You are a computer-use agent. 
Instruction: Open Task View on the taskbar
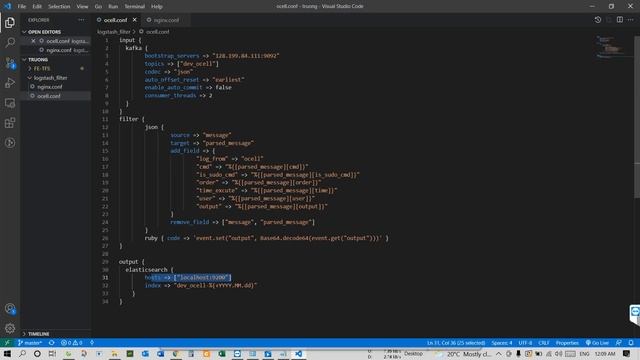click(52, 354)
